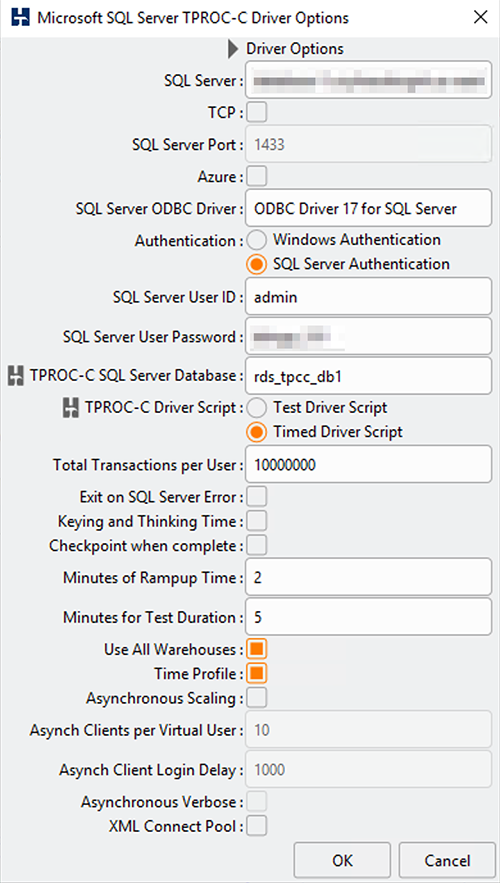Check Checkpoint when complete
Screen dimensions: 500x883
click(x=257, y=546)
